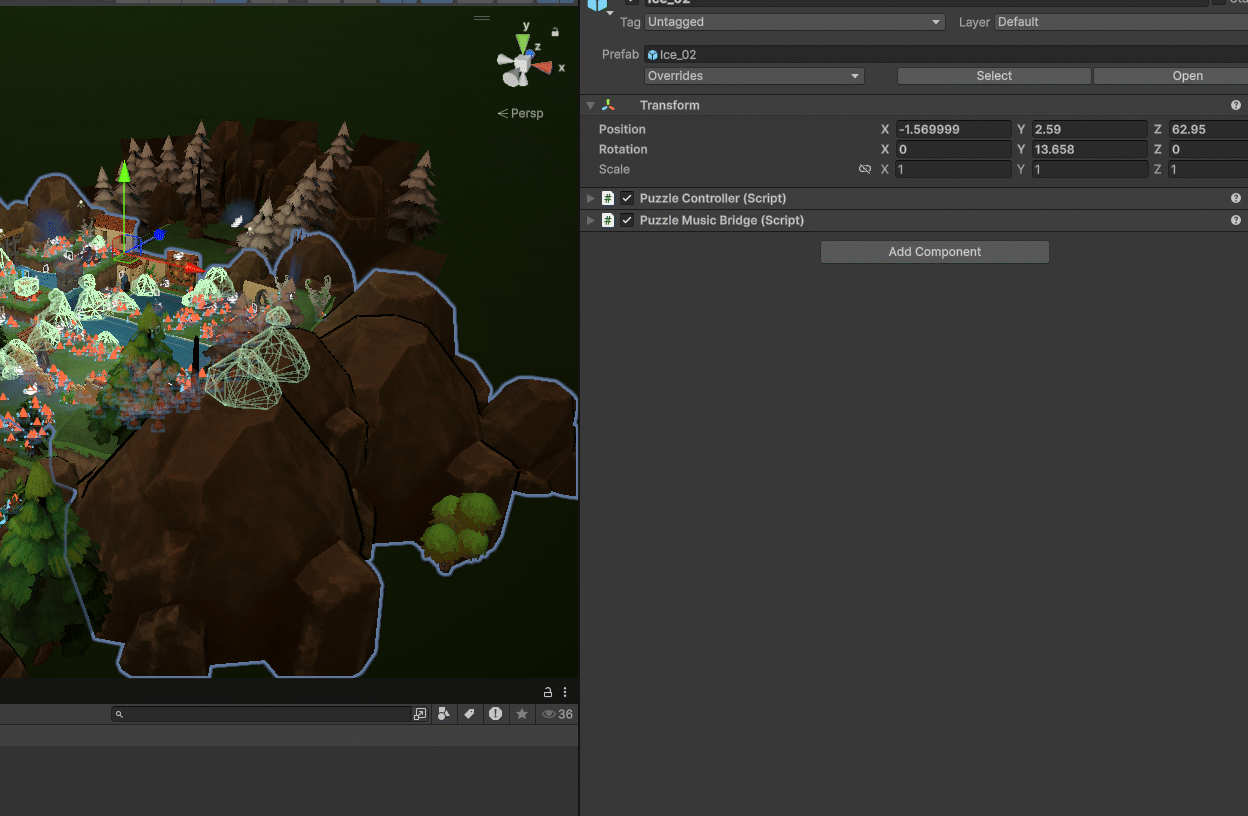
Task: Click the Prefab field showing Ice_02
Action: pyautogui.click(x=946, y=54)
